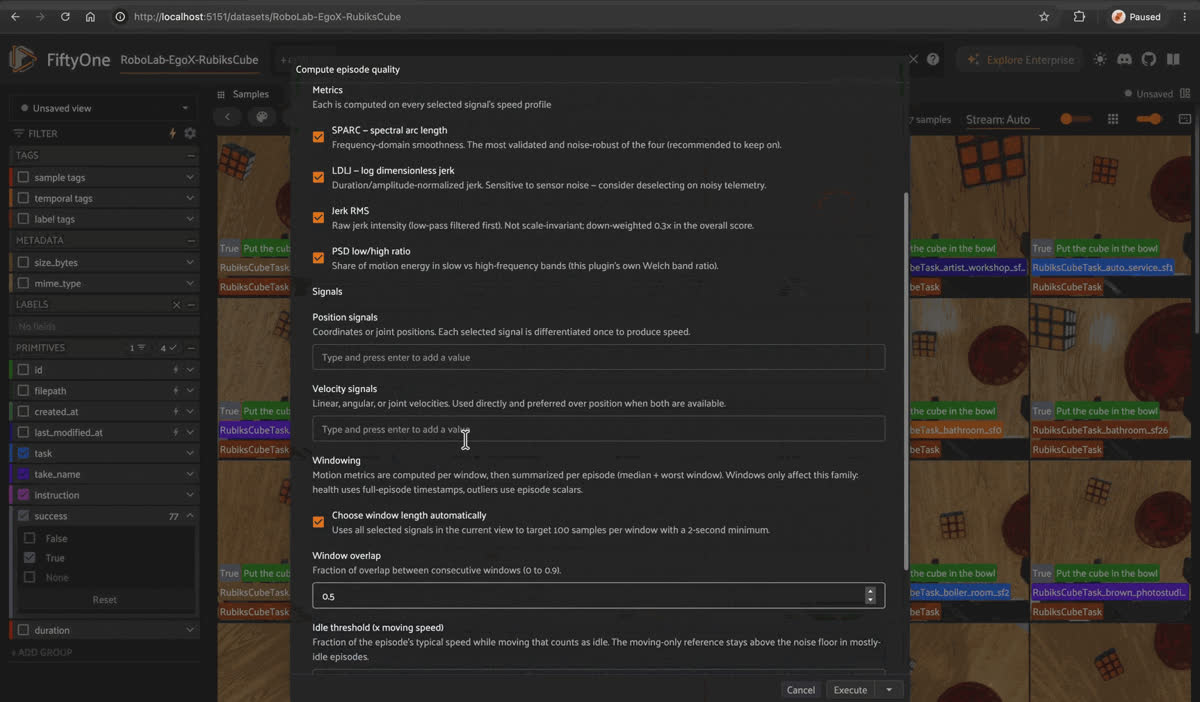Adjust the left orange slider by Stream: Auto
1200x702 pixels.
[1076, 119]
